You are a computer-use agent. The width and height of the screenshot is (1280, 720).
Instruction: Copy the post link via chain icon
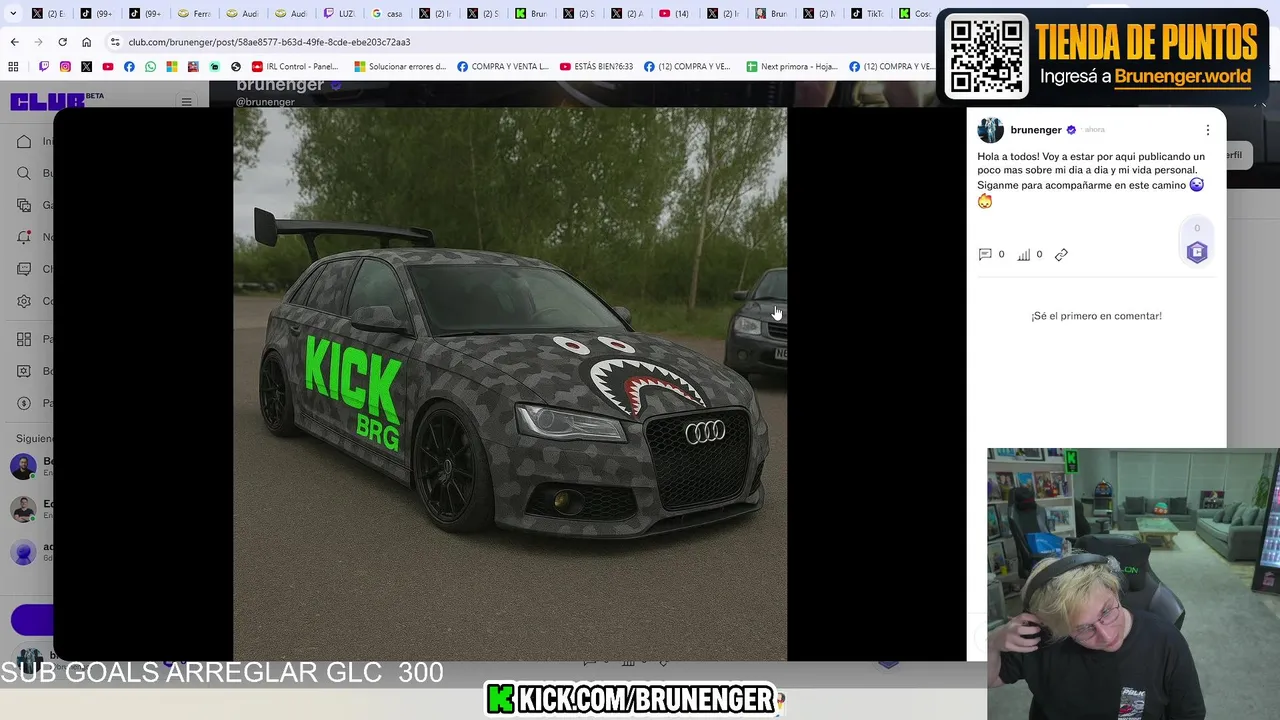(x=1061, y=255)
